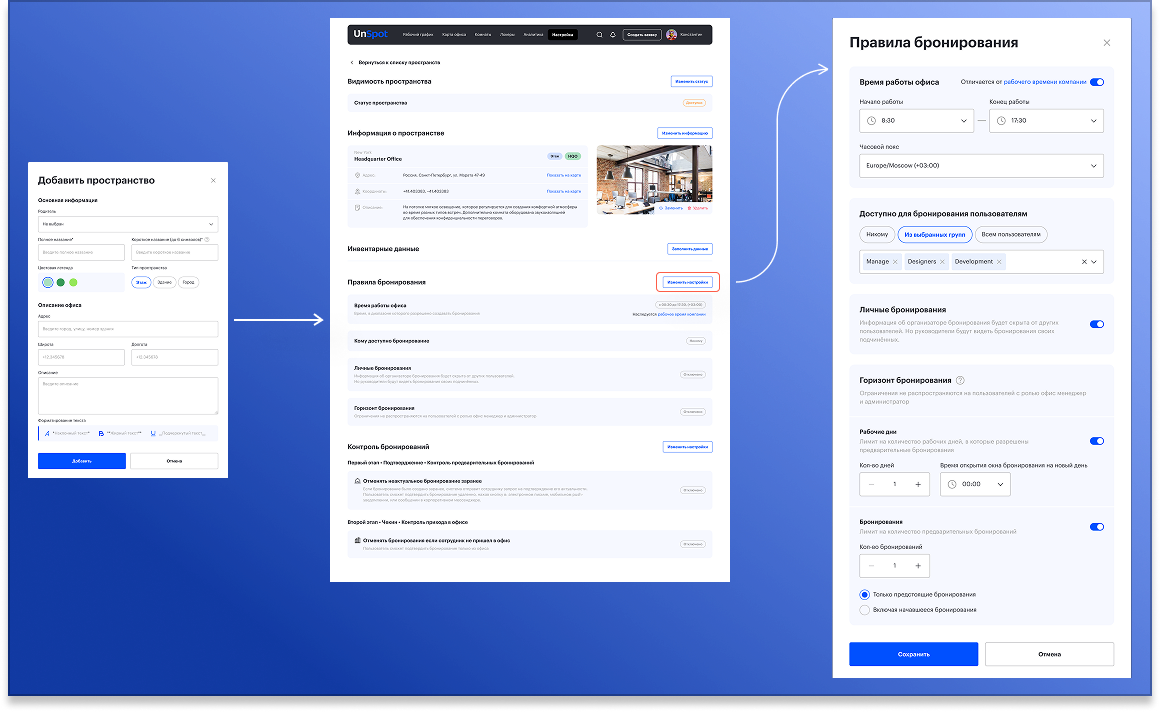The height and width of the screenshot is (712, 1160).
Task: Remove the Designers group tag
Action: [x=945, y=262]
